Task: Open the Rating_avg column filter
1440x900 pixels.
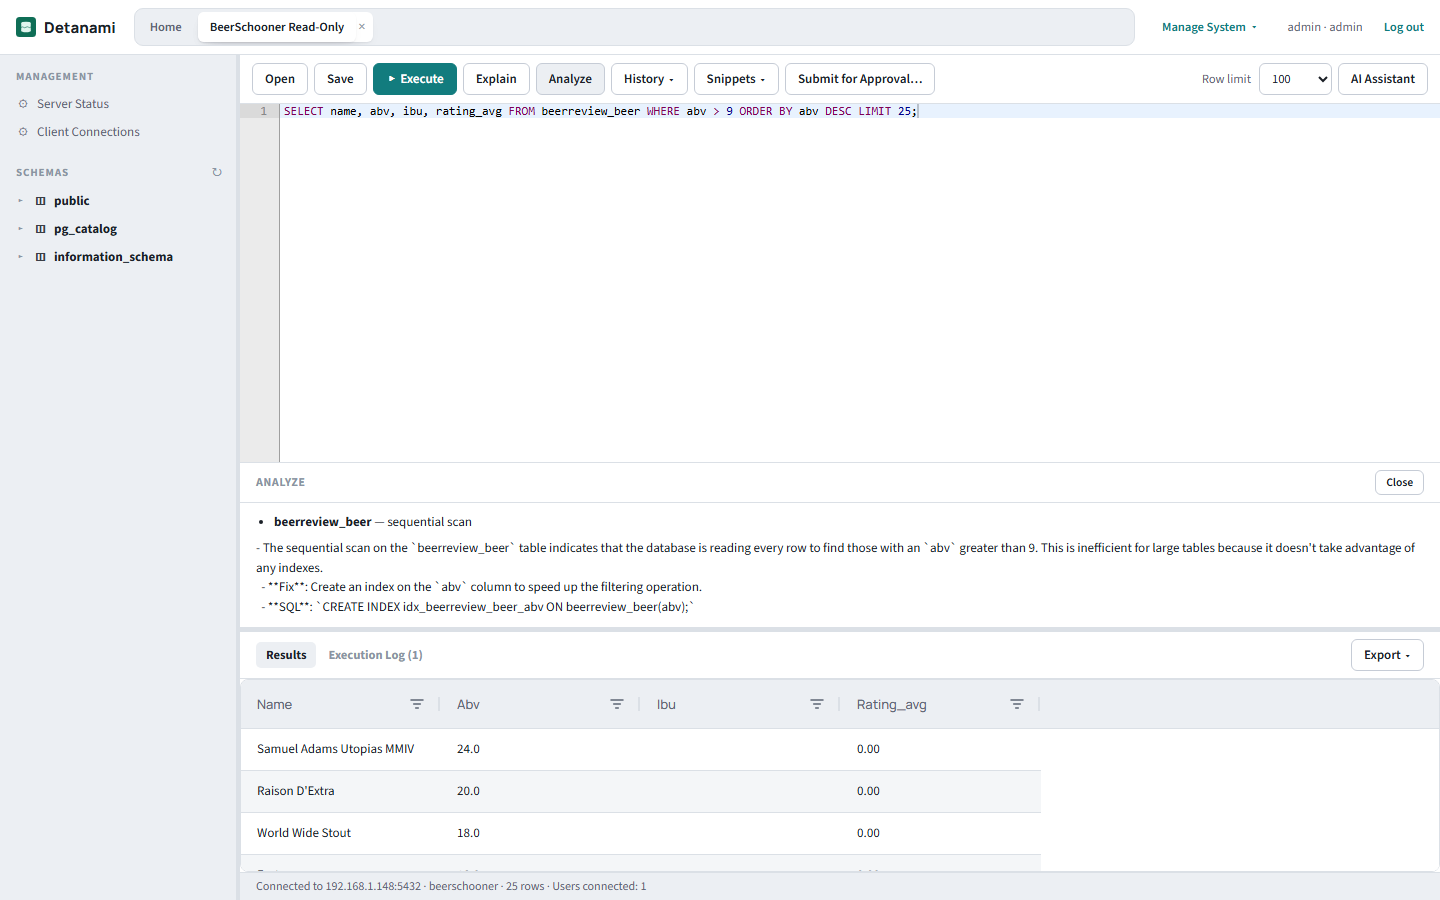Action: (1017, 705)
